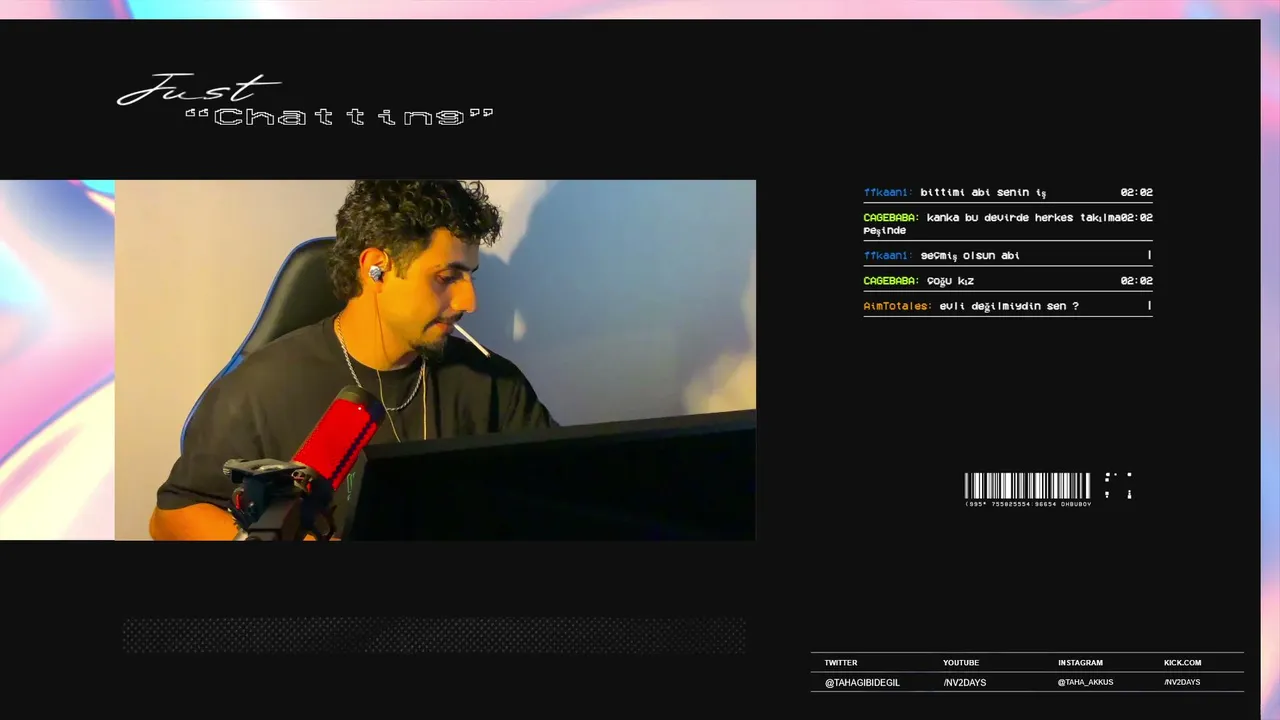
Task: Click username ffkaani beside "bittimi abi senin iş"
Action: click(888, 192)
